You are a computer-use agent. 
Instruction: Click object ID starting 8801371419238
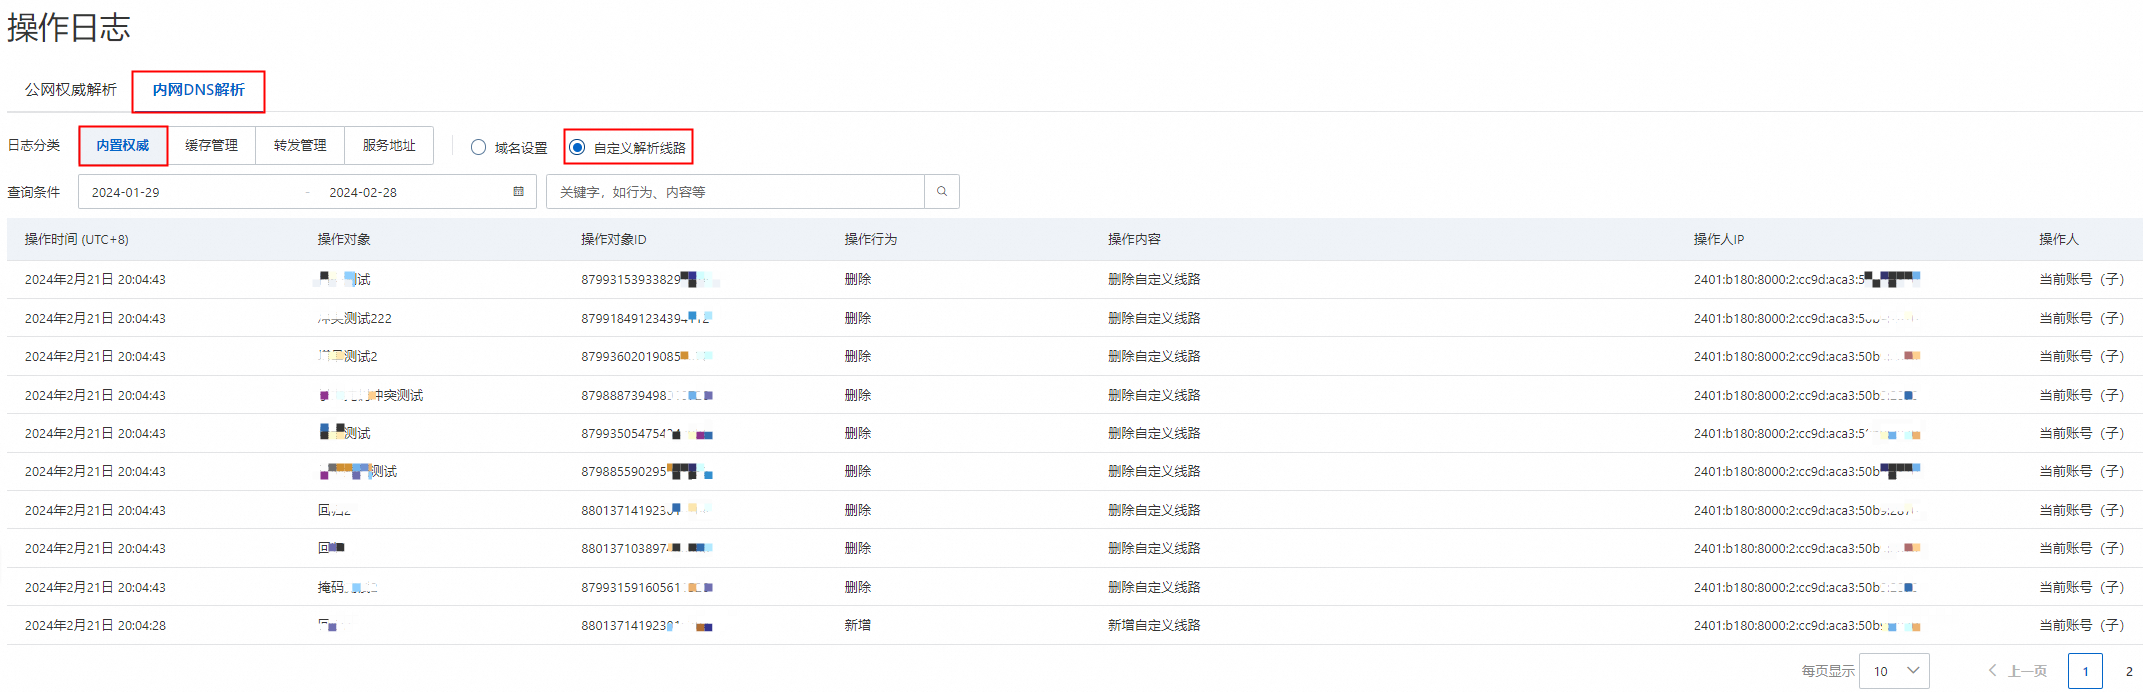647,625
